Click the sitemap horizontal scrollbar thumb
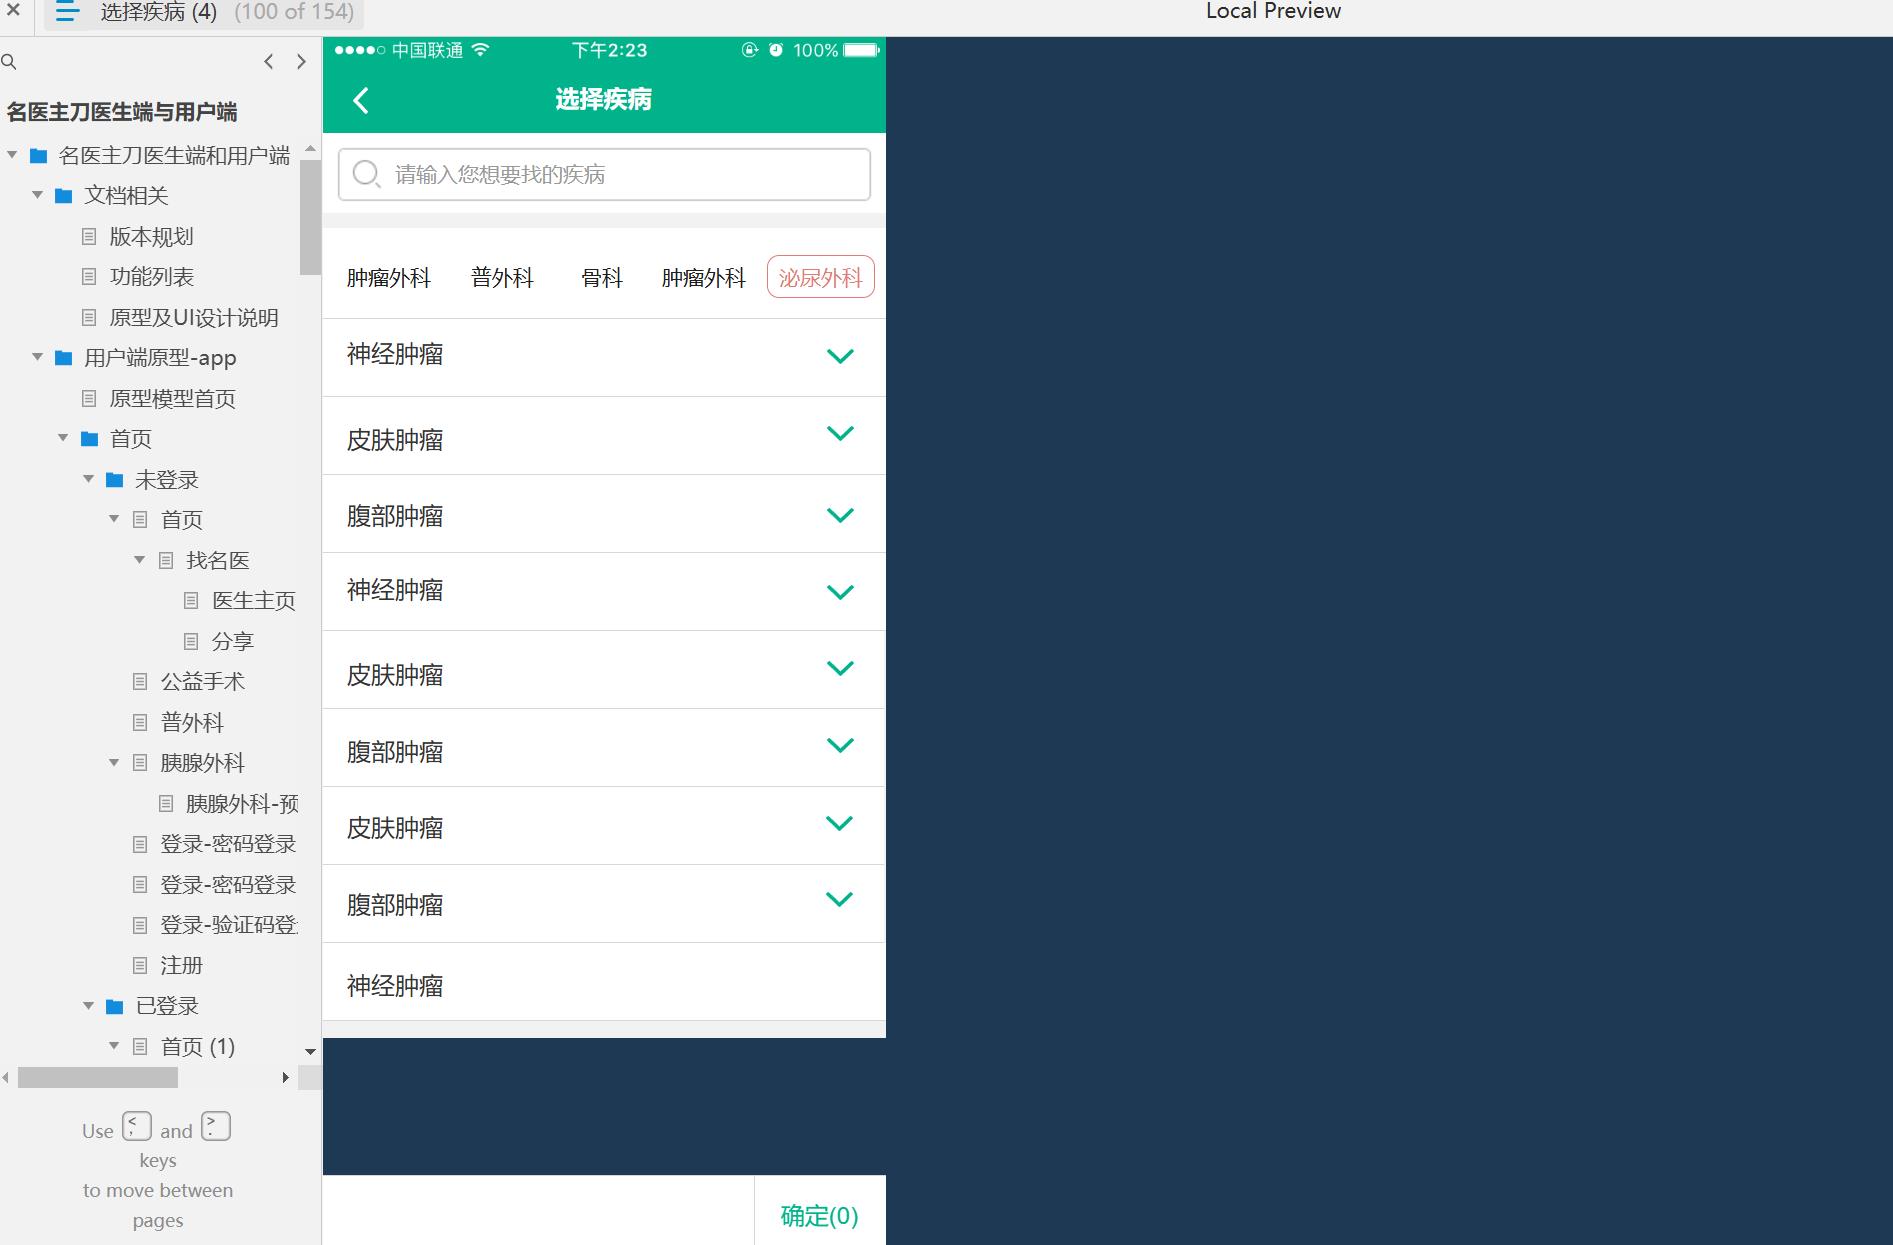This screenshot has width=1893, height=1245. coord(98,1078)
